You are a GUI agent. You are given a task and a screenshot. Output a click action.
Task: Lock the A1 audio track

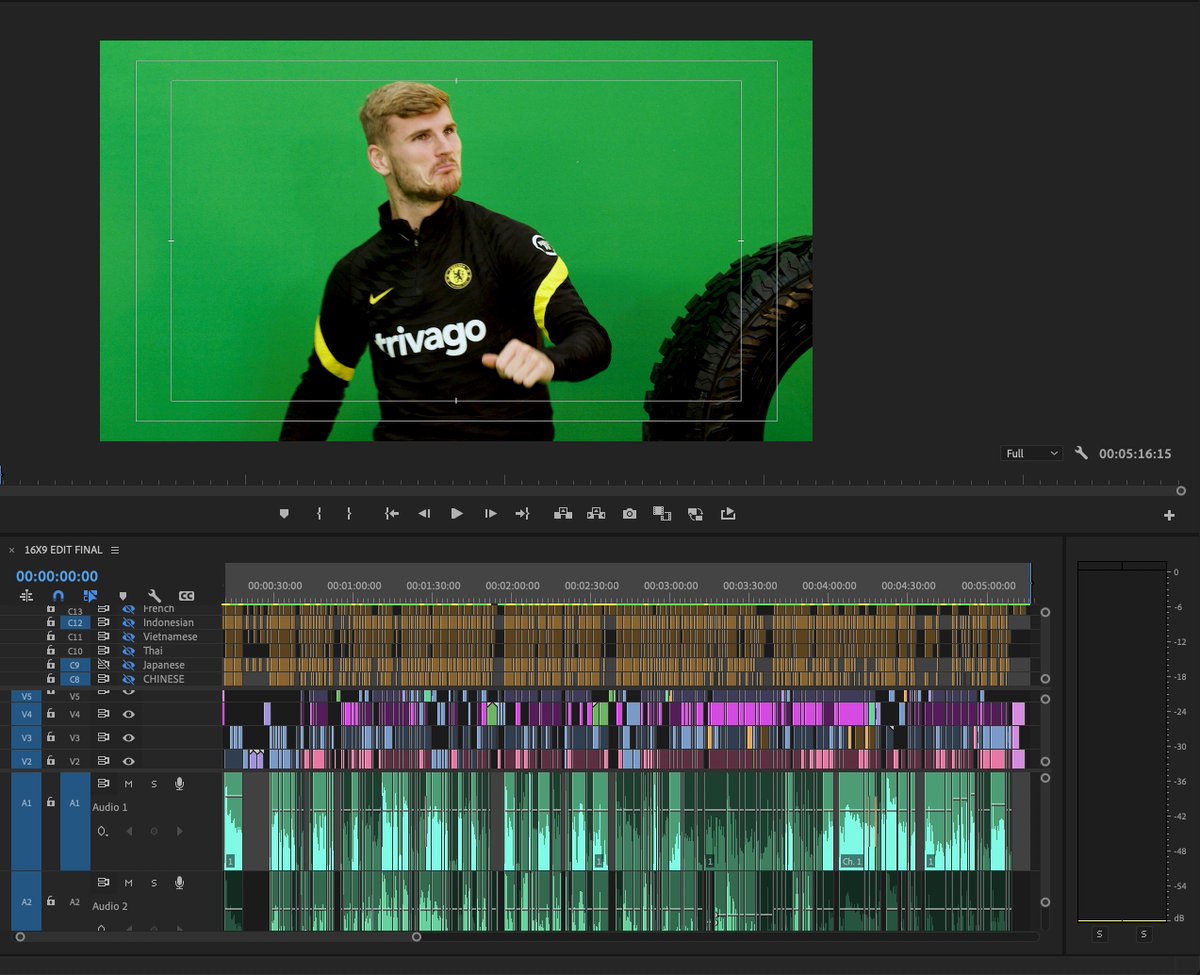coord(51,802)
